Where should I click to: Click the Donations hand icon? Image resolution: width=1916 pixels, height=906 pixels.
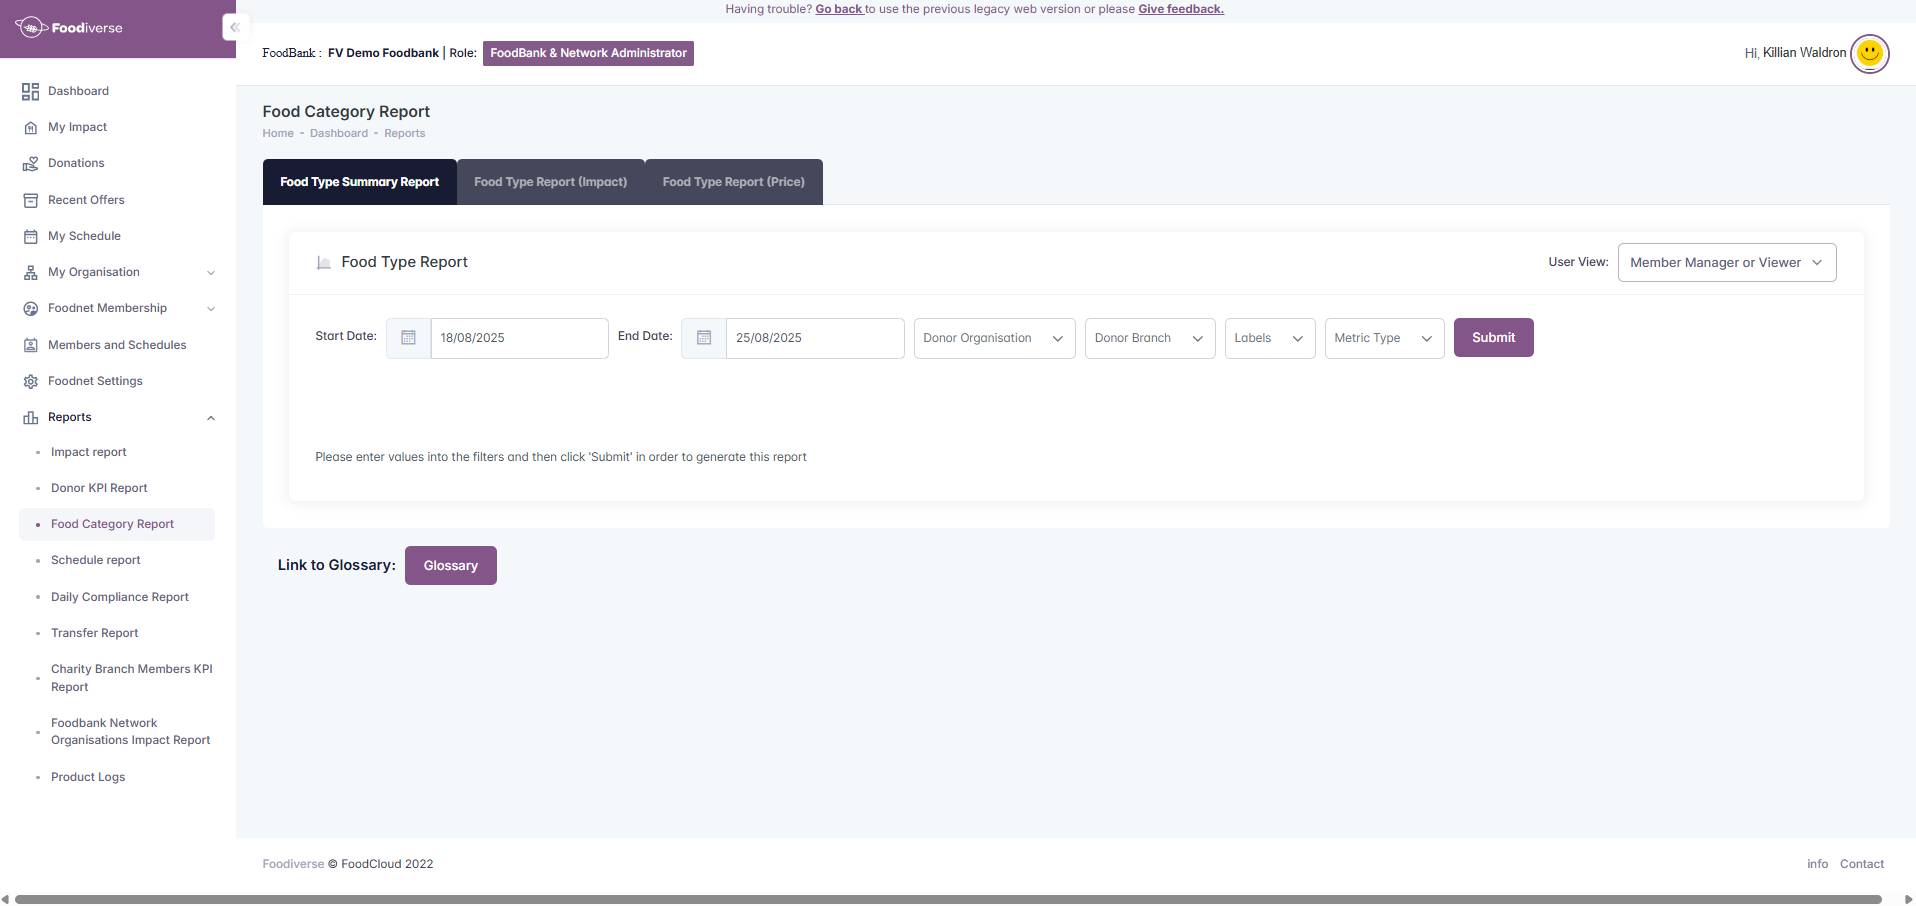(30, 164)
